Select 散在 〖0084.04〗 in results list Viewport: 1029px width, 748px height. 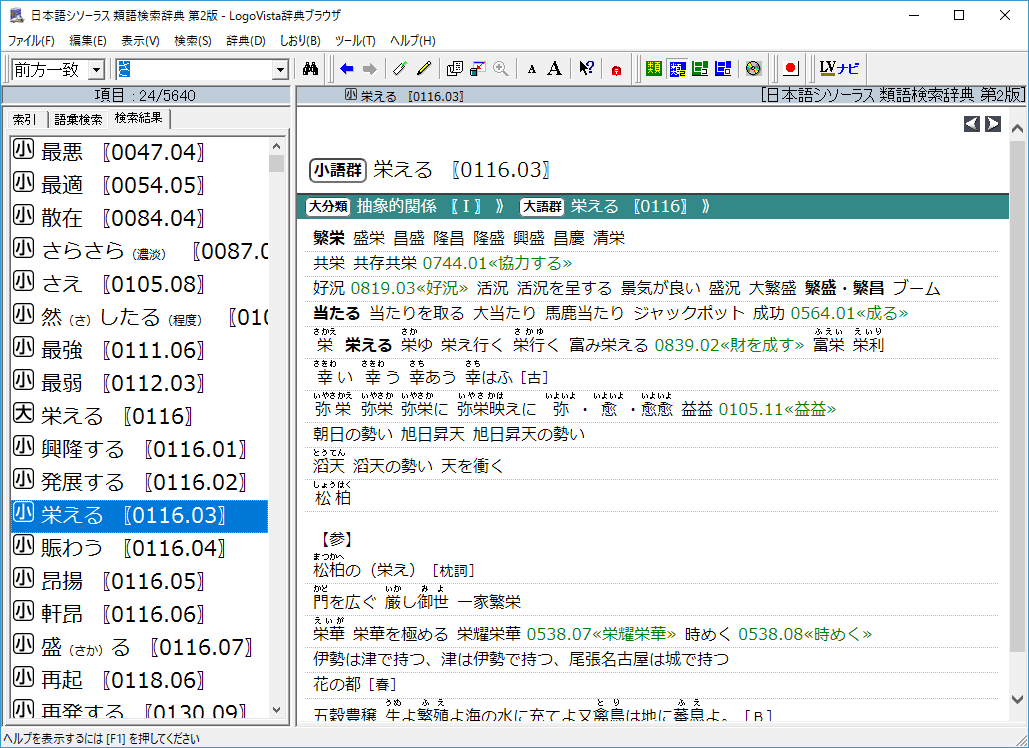[x=139, y=218]
